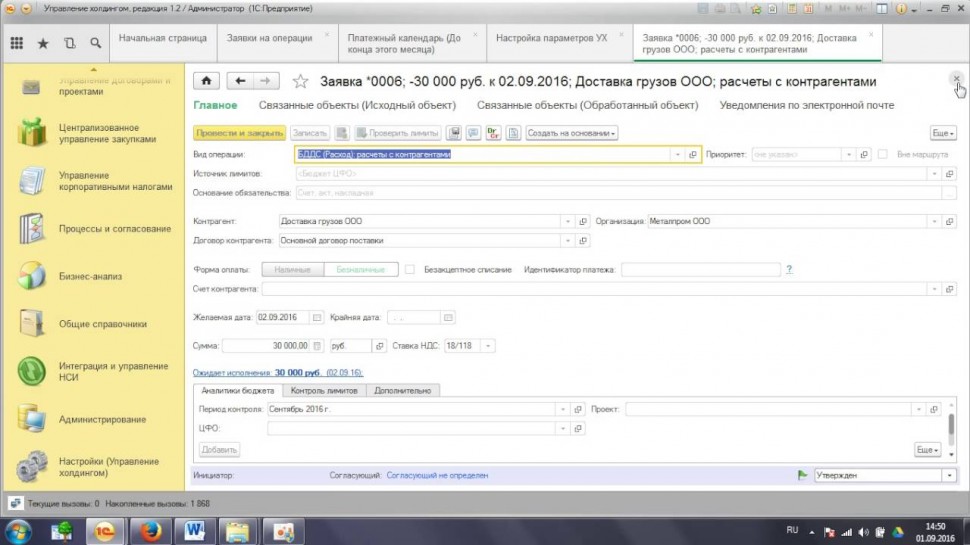Open the Ставка НДС dropdown list

pyautogui.click(x=489, y=346)
